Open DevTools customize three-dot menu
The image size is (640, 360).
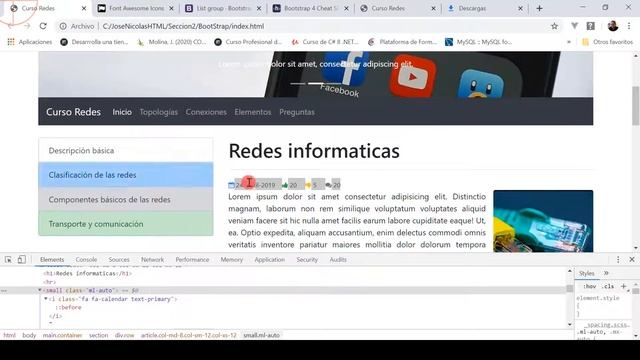[x=618, y=259]
